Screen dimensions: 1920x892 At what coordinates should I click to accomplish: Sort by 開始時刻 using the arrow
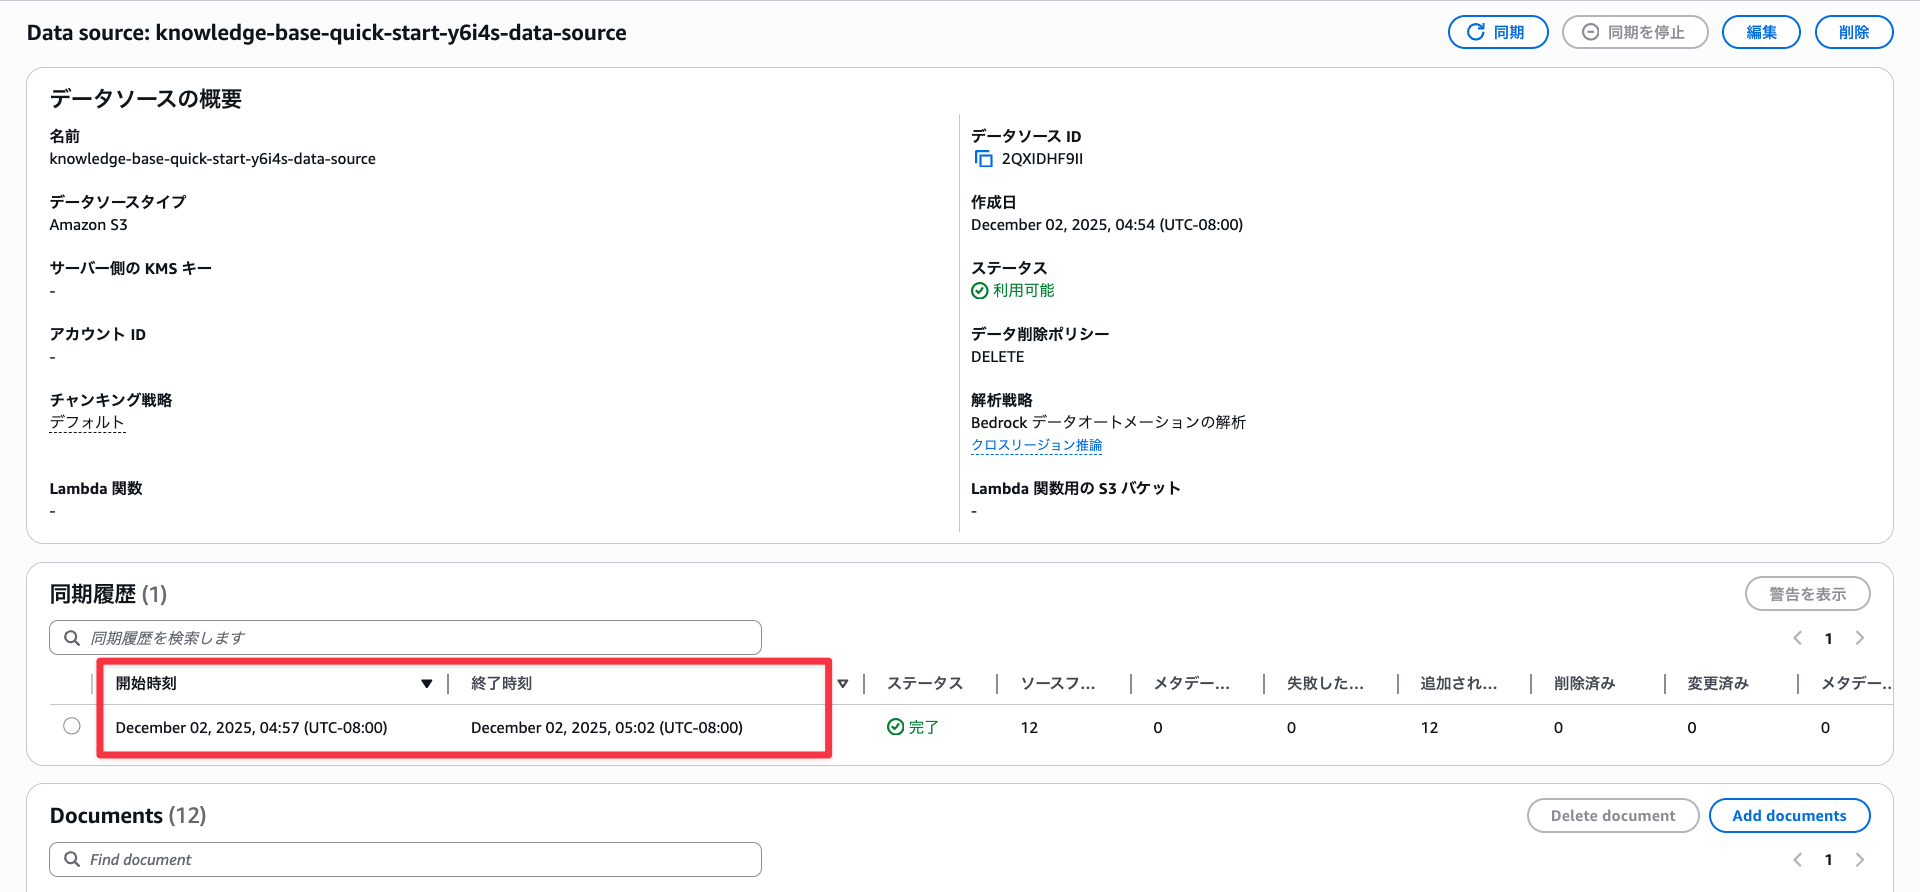coord(427,684)
